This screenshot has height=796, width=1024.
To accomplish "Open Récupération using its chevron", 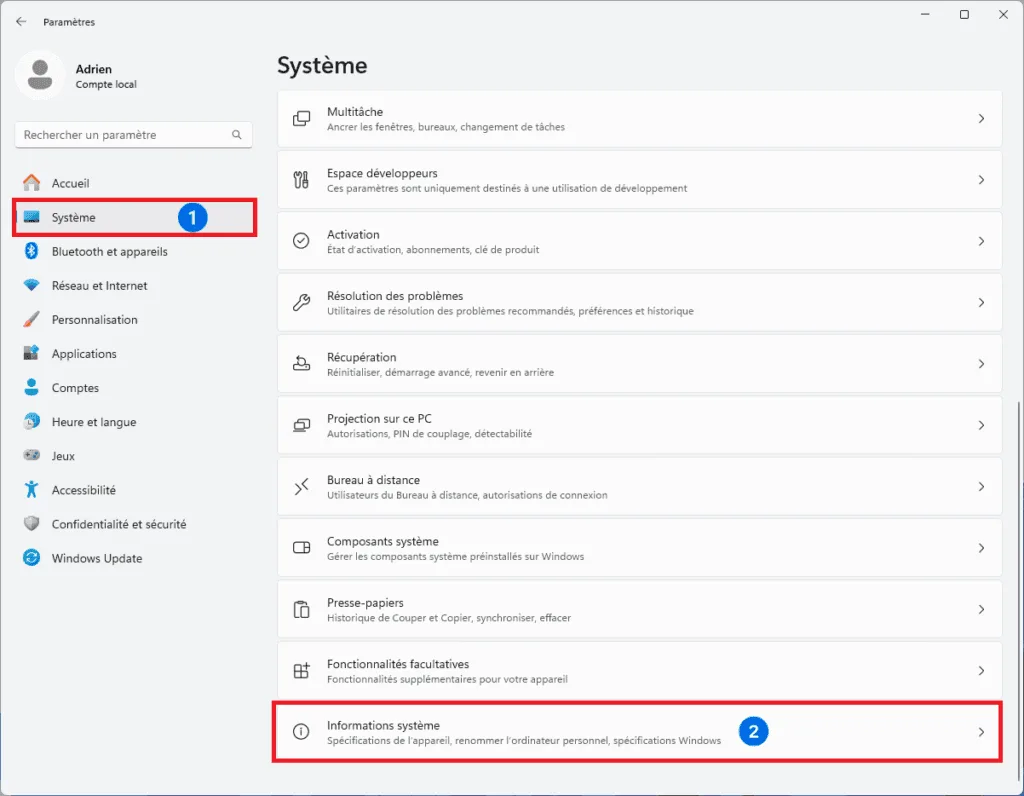I will click(x=981, y=364).
